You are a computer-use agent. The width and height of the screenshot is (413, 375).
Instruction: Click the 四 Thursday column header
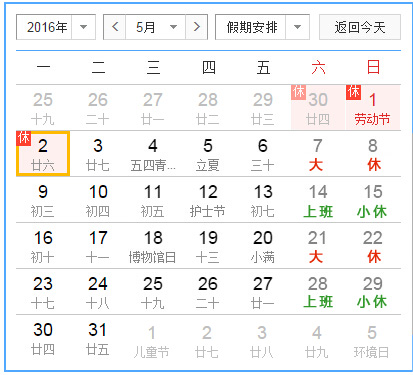209,68
